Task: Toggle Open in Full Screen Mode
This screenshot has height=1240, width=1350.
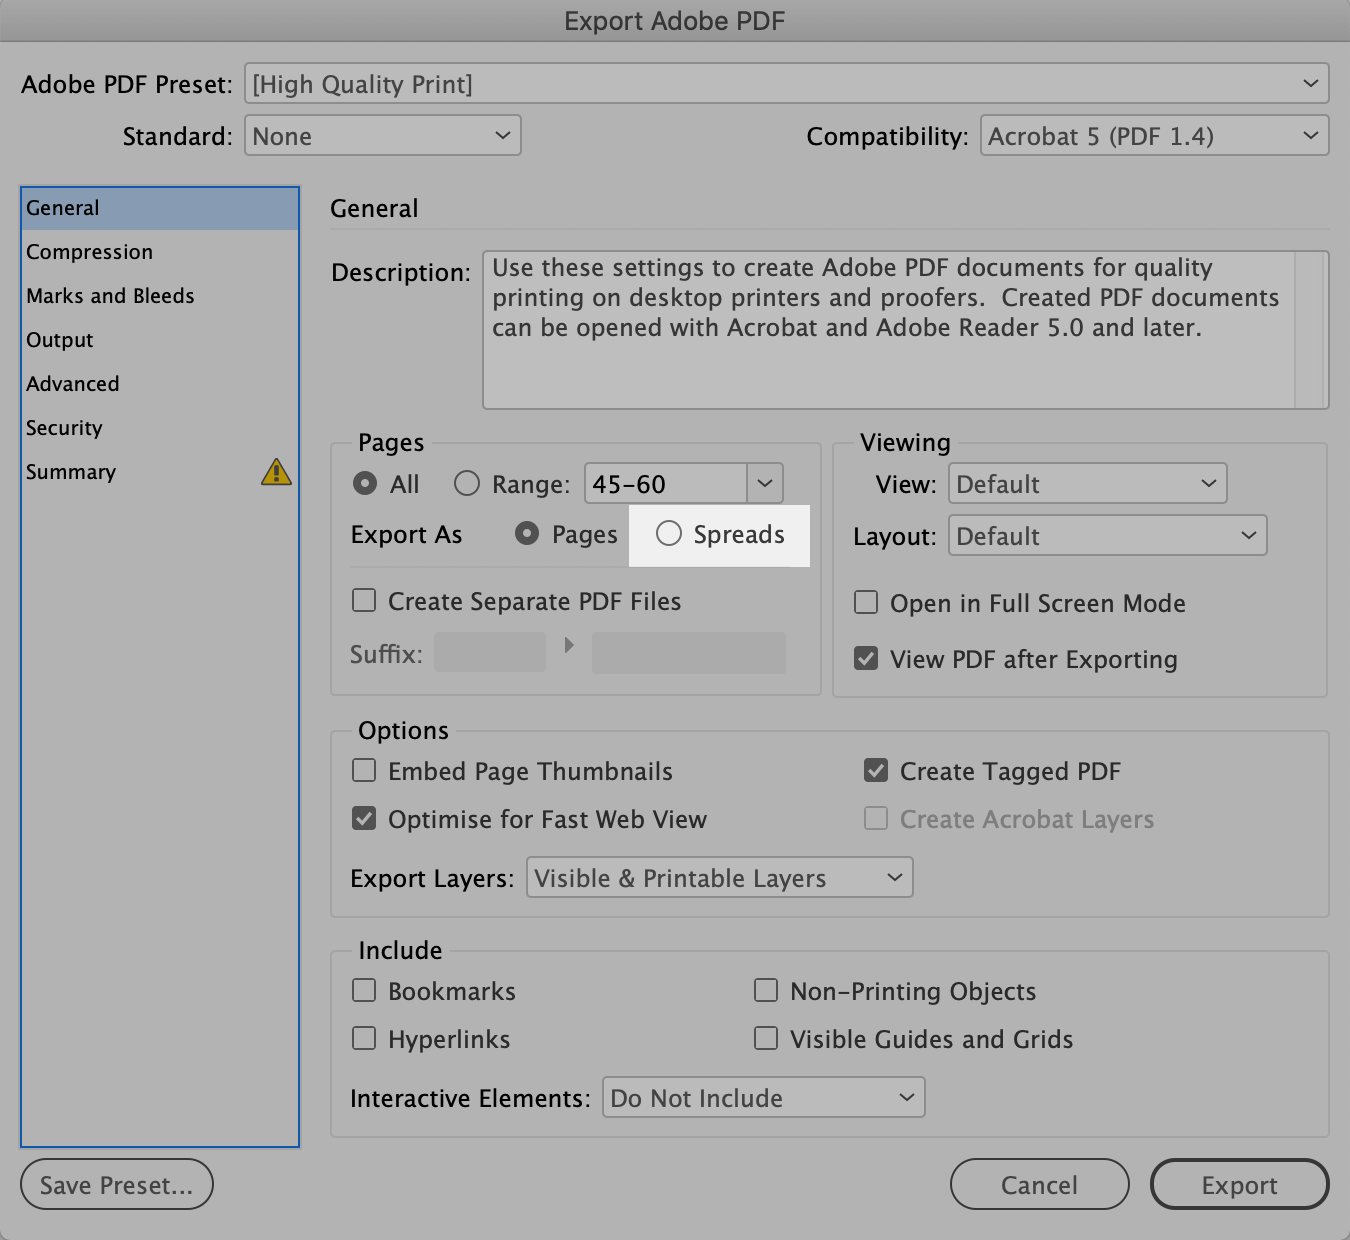Action: coord(866,602)
